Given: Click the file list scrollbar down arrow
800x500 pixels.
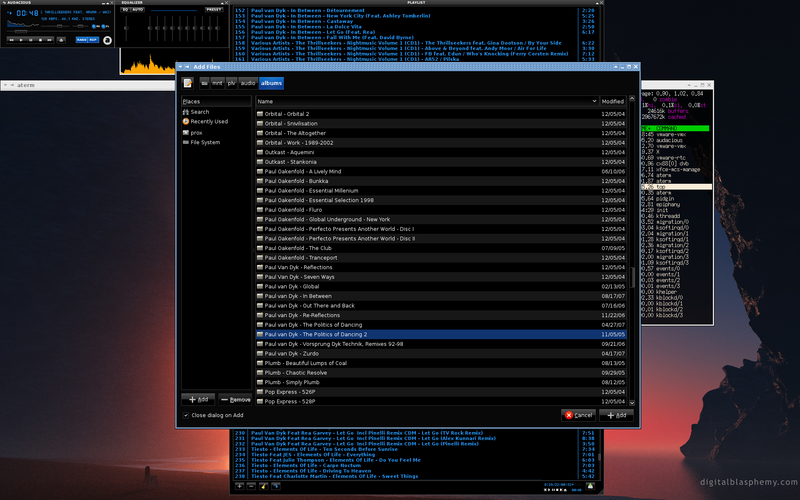Looking at the screenshot, I should (632, 403).
